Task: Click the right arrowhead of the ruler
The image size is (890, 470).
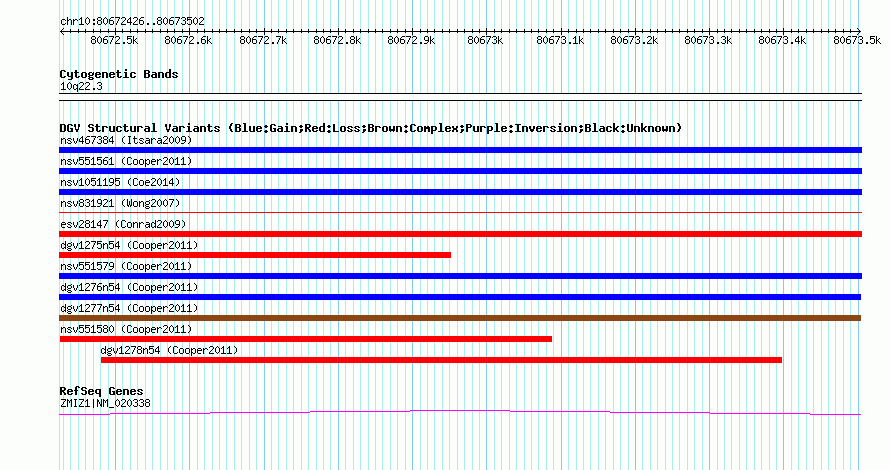Action: (x=859, y=31)
